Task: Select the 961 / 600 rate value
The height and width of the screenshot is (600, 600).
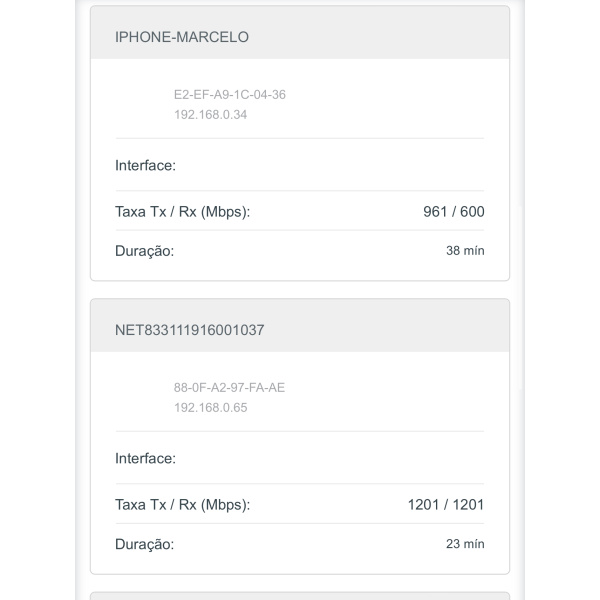Action: [454, 212]
